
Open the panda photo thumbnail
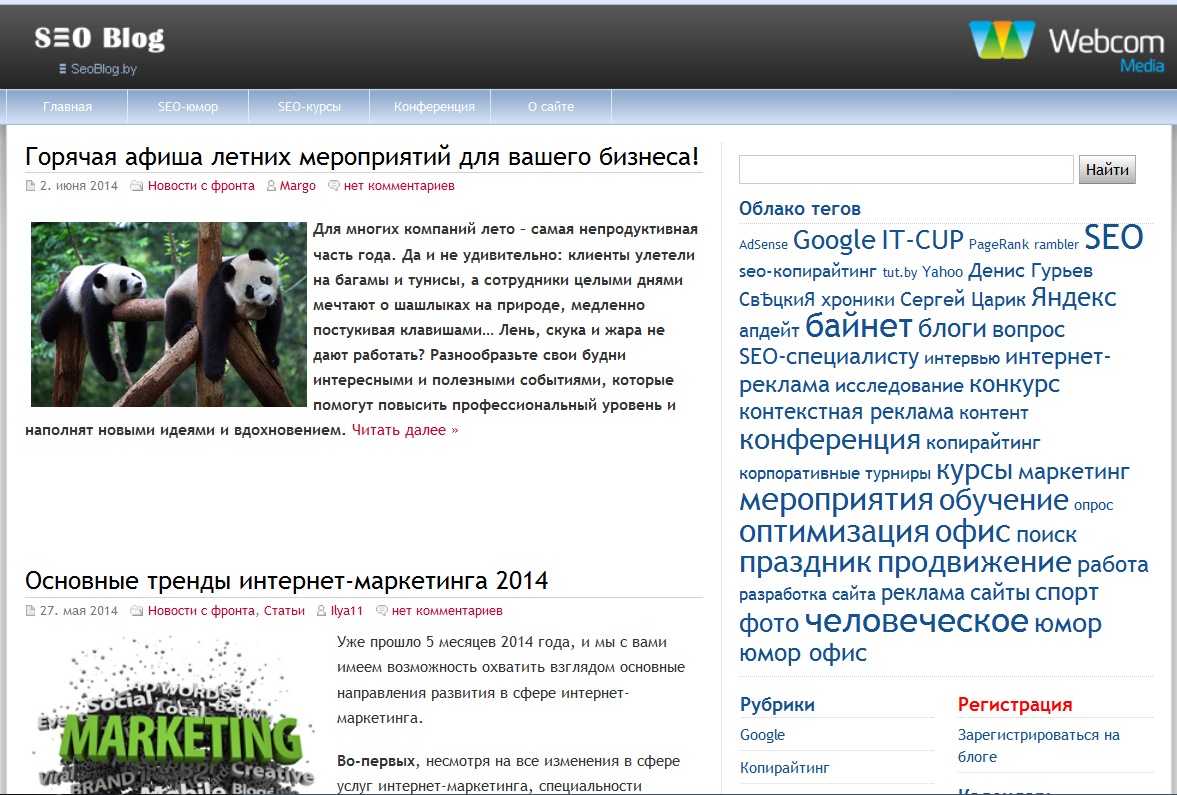tap(168, 314)
